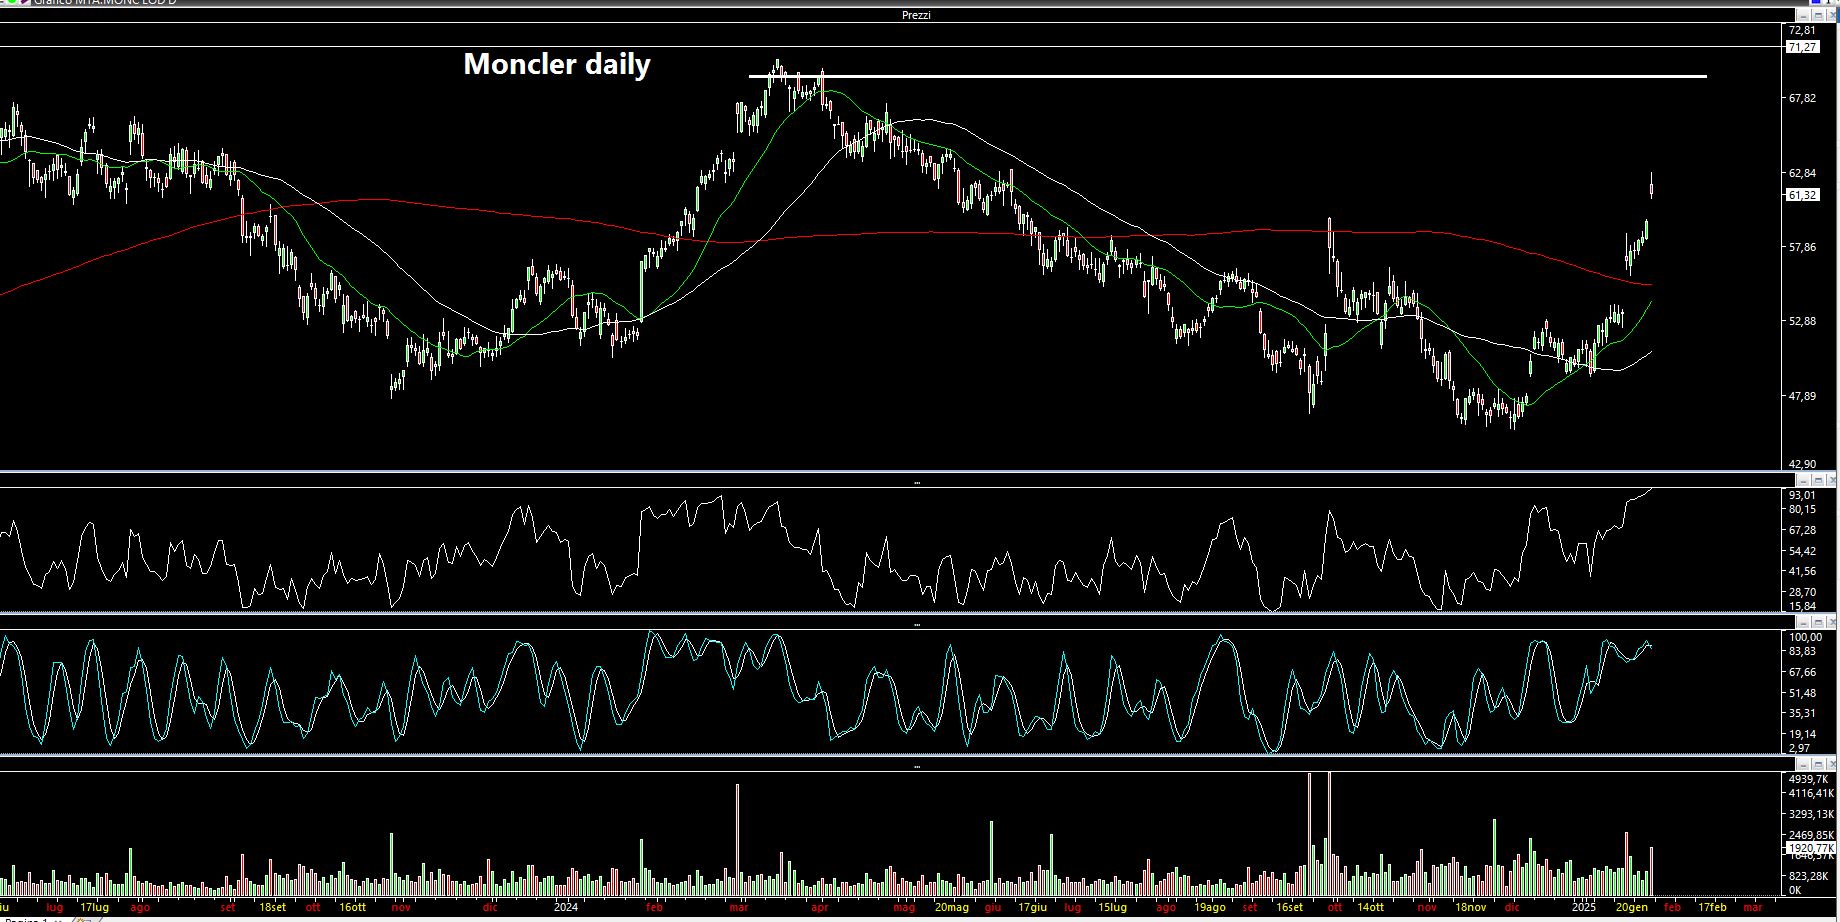
Task: Click the 71,27 price marker label
Action: [x=1802, y=47]
